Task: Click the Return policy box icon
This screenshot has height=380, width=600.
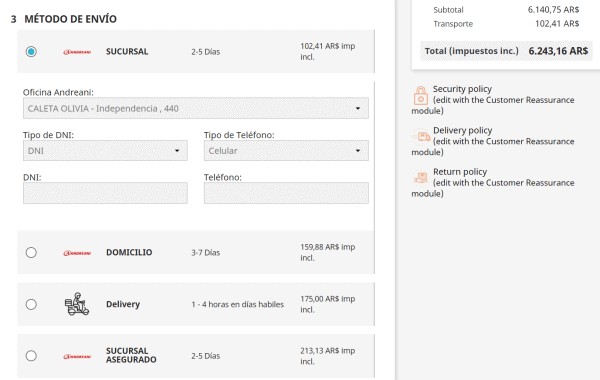Action: (x=421, y=178)
